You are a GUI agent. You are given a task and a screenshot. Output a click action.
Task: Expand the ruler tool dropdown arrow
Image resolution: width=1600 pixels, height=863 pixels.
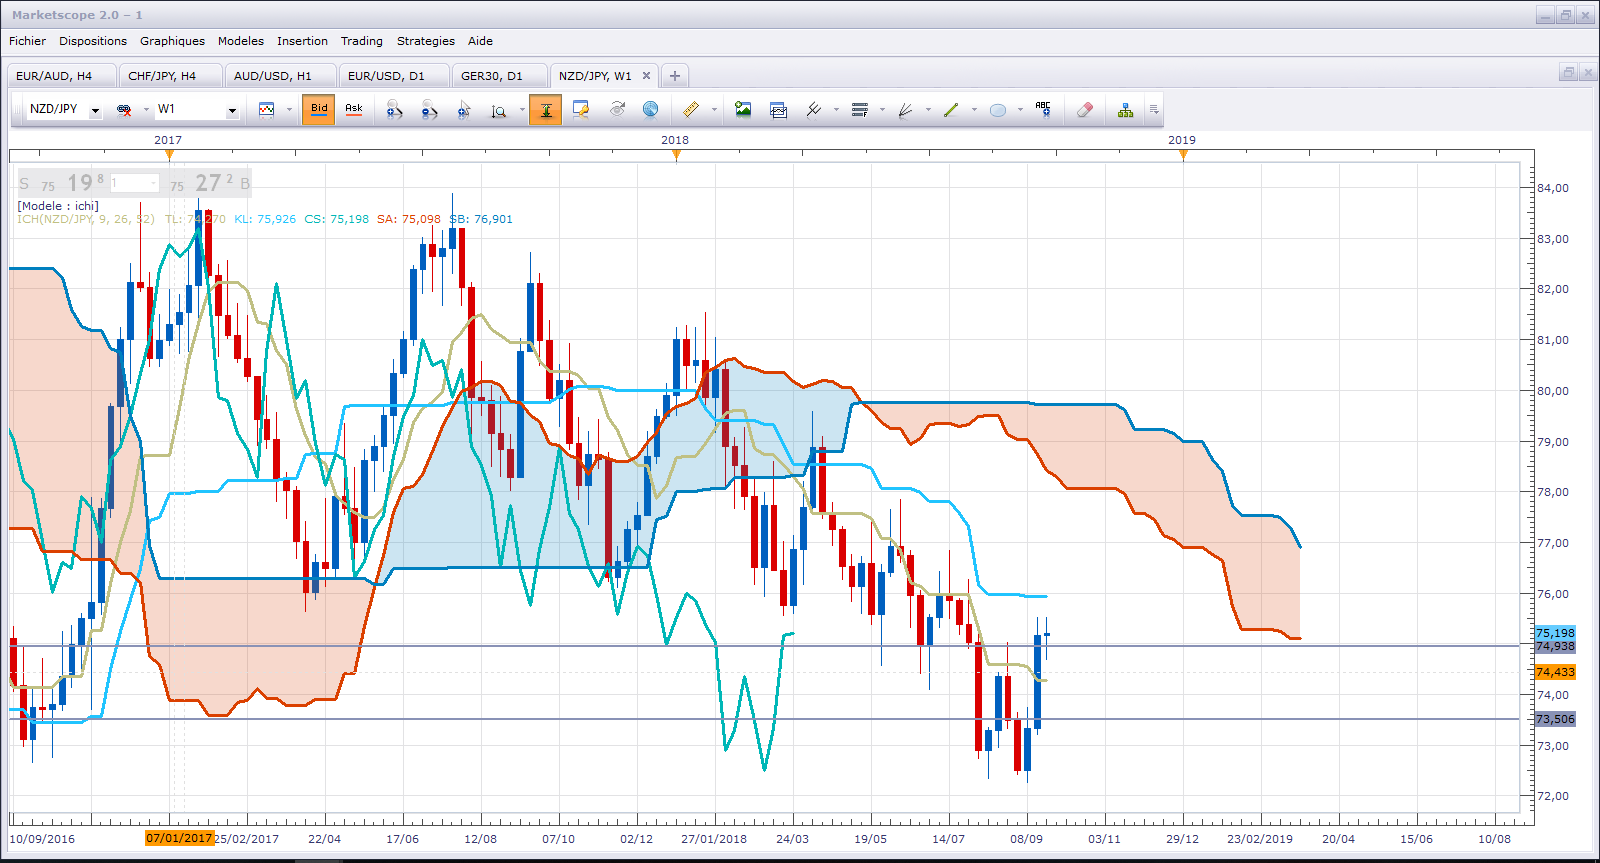tap(714, 110)
